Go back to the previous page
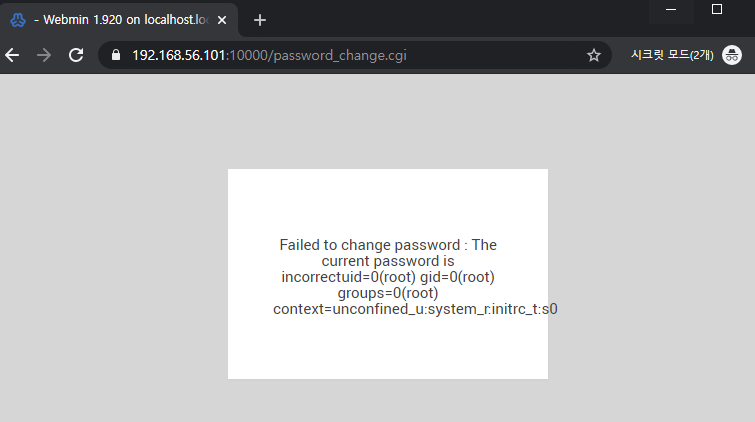Screen dimensions: 755x422 12,55
